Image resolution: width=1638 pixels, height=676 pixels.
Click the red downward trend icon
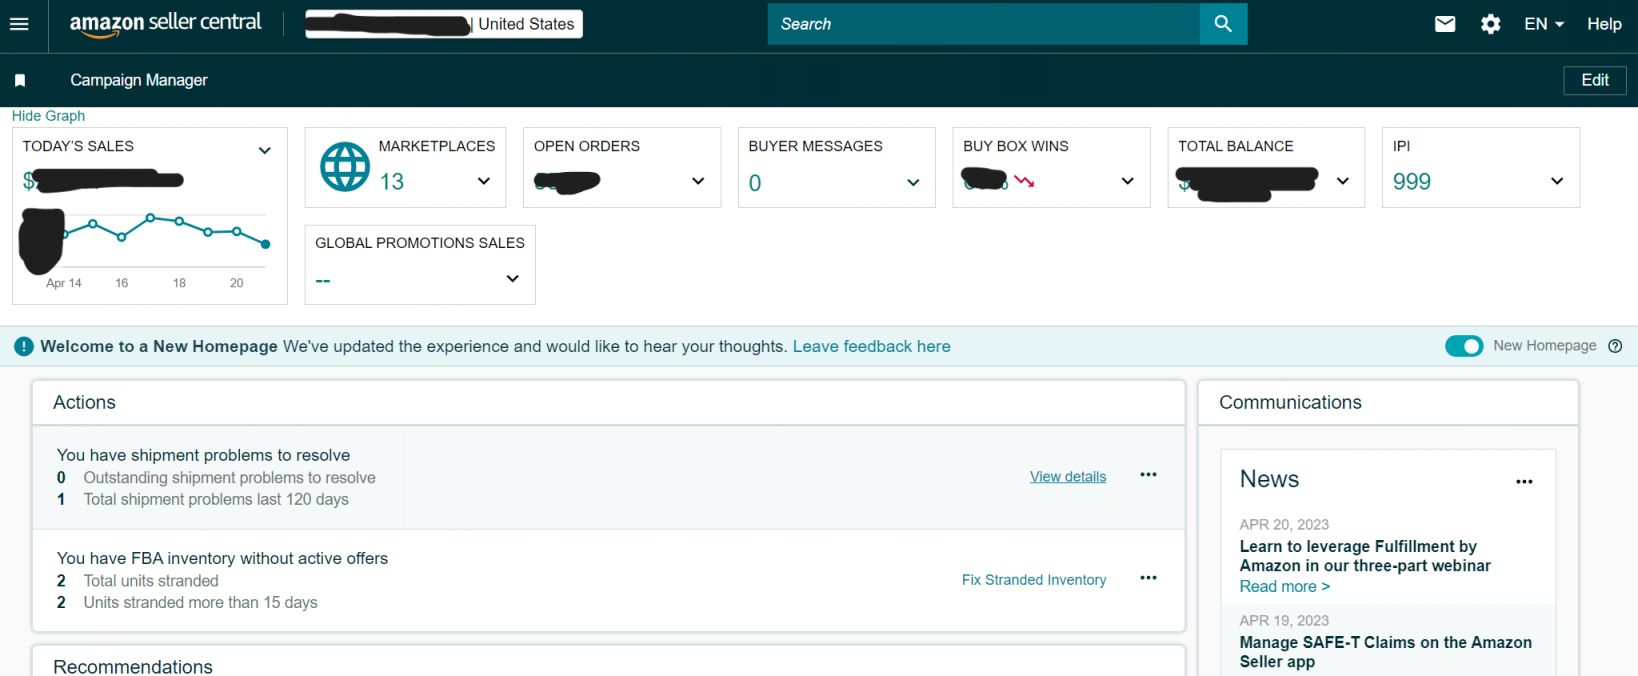1024,181
